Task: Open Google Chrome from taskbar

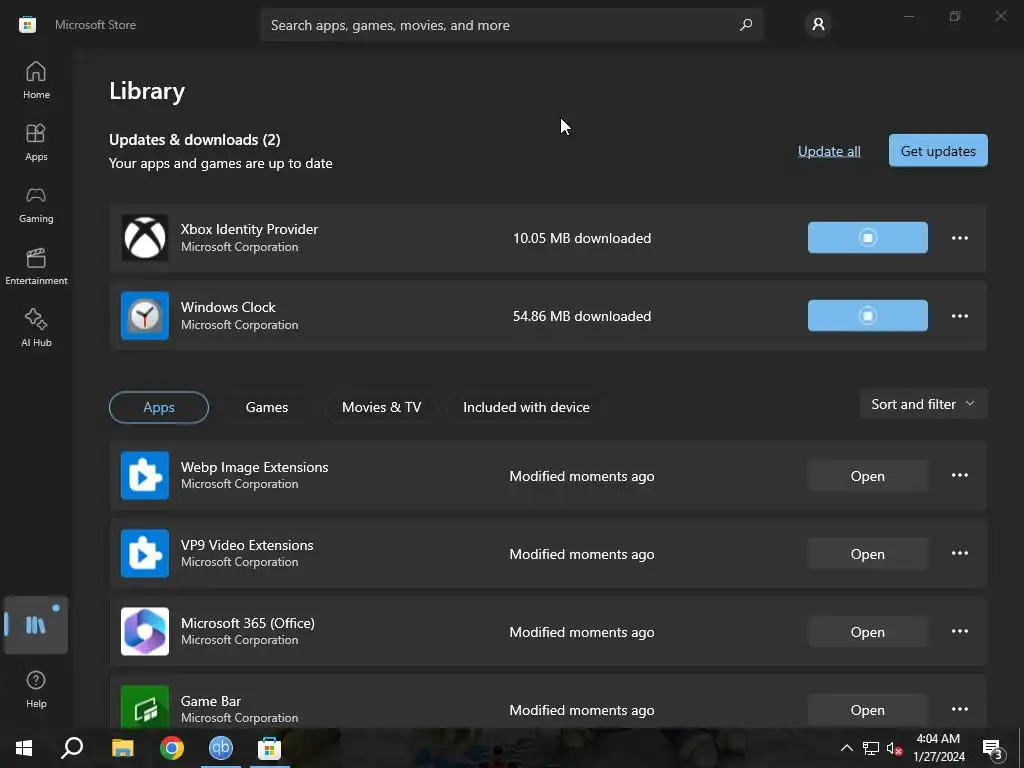Action: tap(172, 748)
